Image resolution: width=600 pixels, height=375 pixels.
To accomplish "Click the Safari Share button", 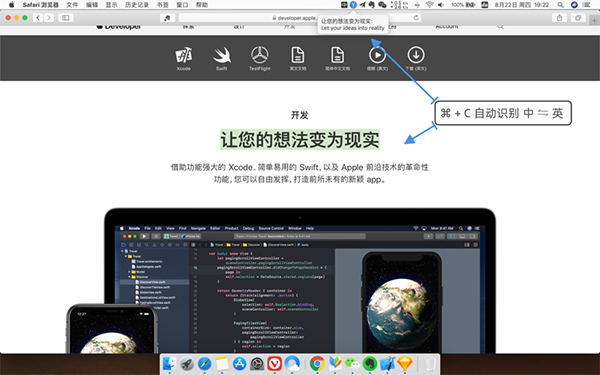I will [x=559, y=18].
